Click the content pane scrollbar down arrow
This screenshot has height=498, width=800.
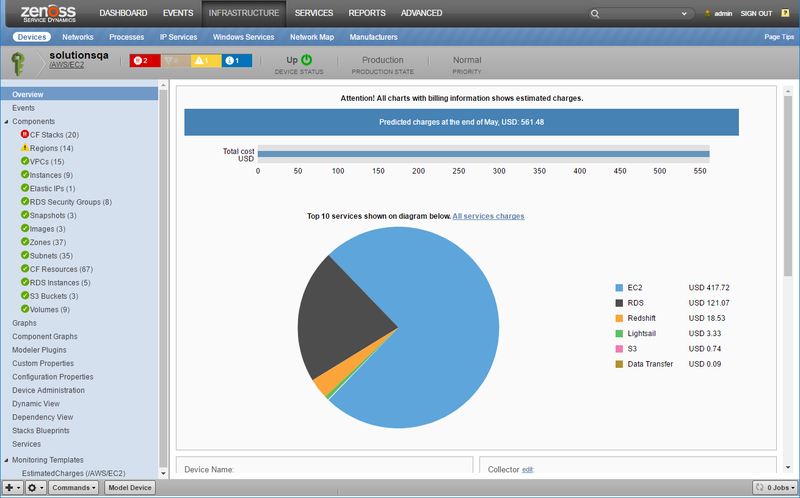pyautogui.click(x=788, y=467)
